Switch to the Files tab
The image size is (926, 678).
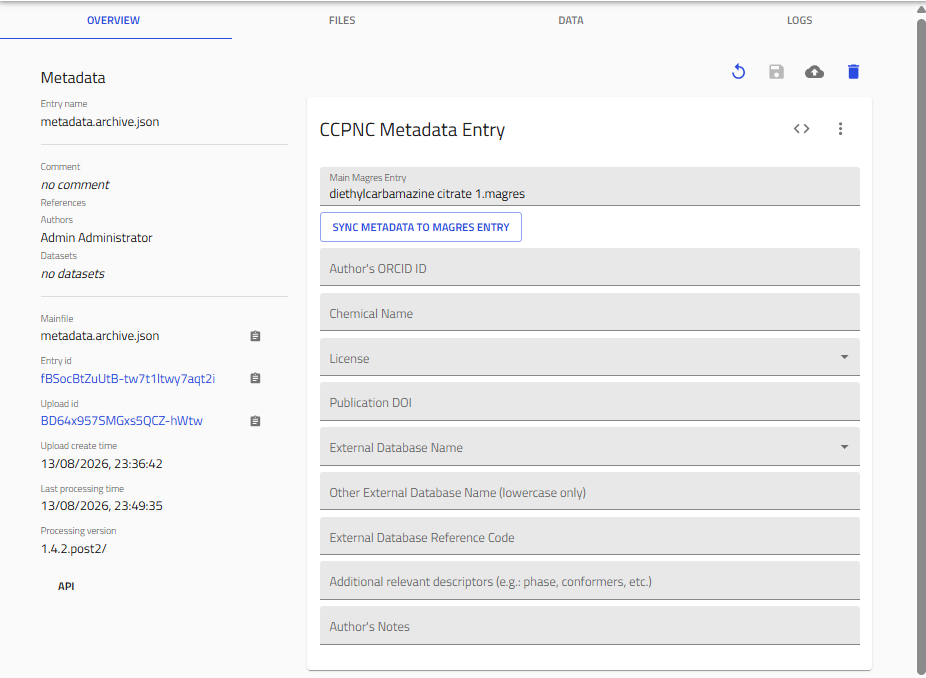(x=342, y=20)
